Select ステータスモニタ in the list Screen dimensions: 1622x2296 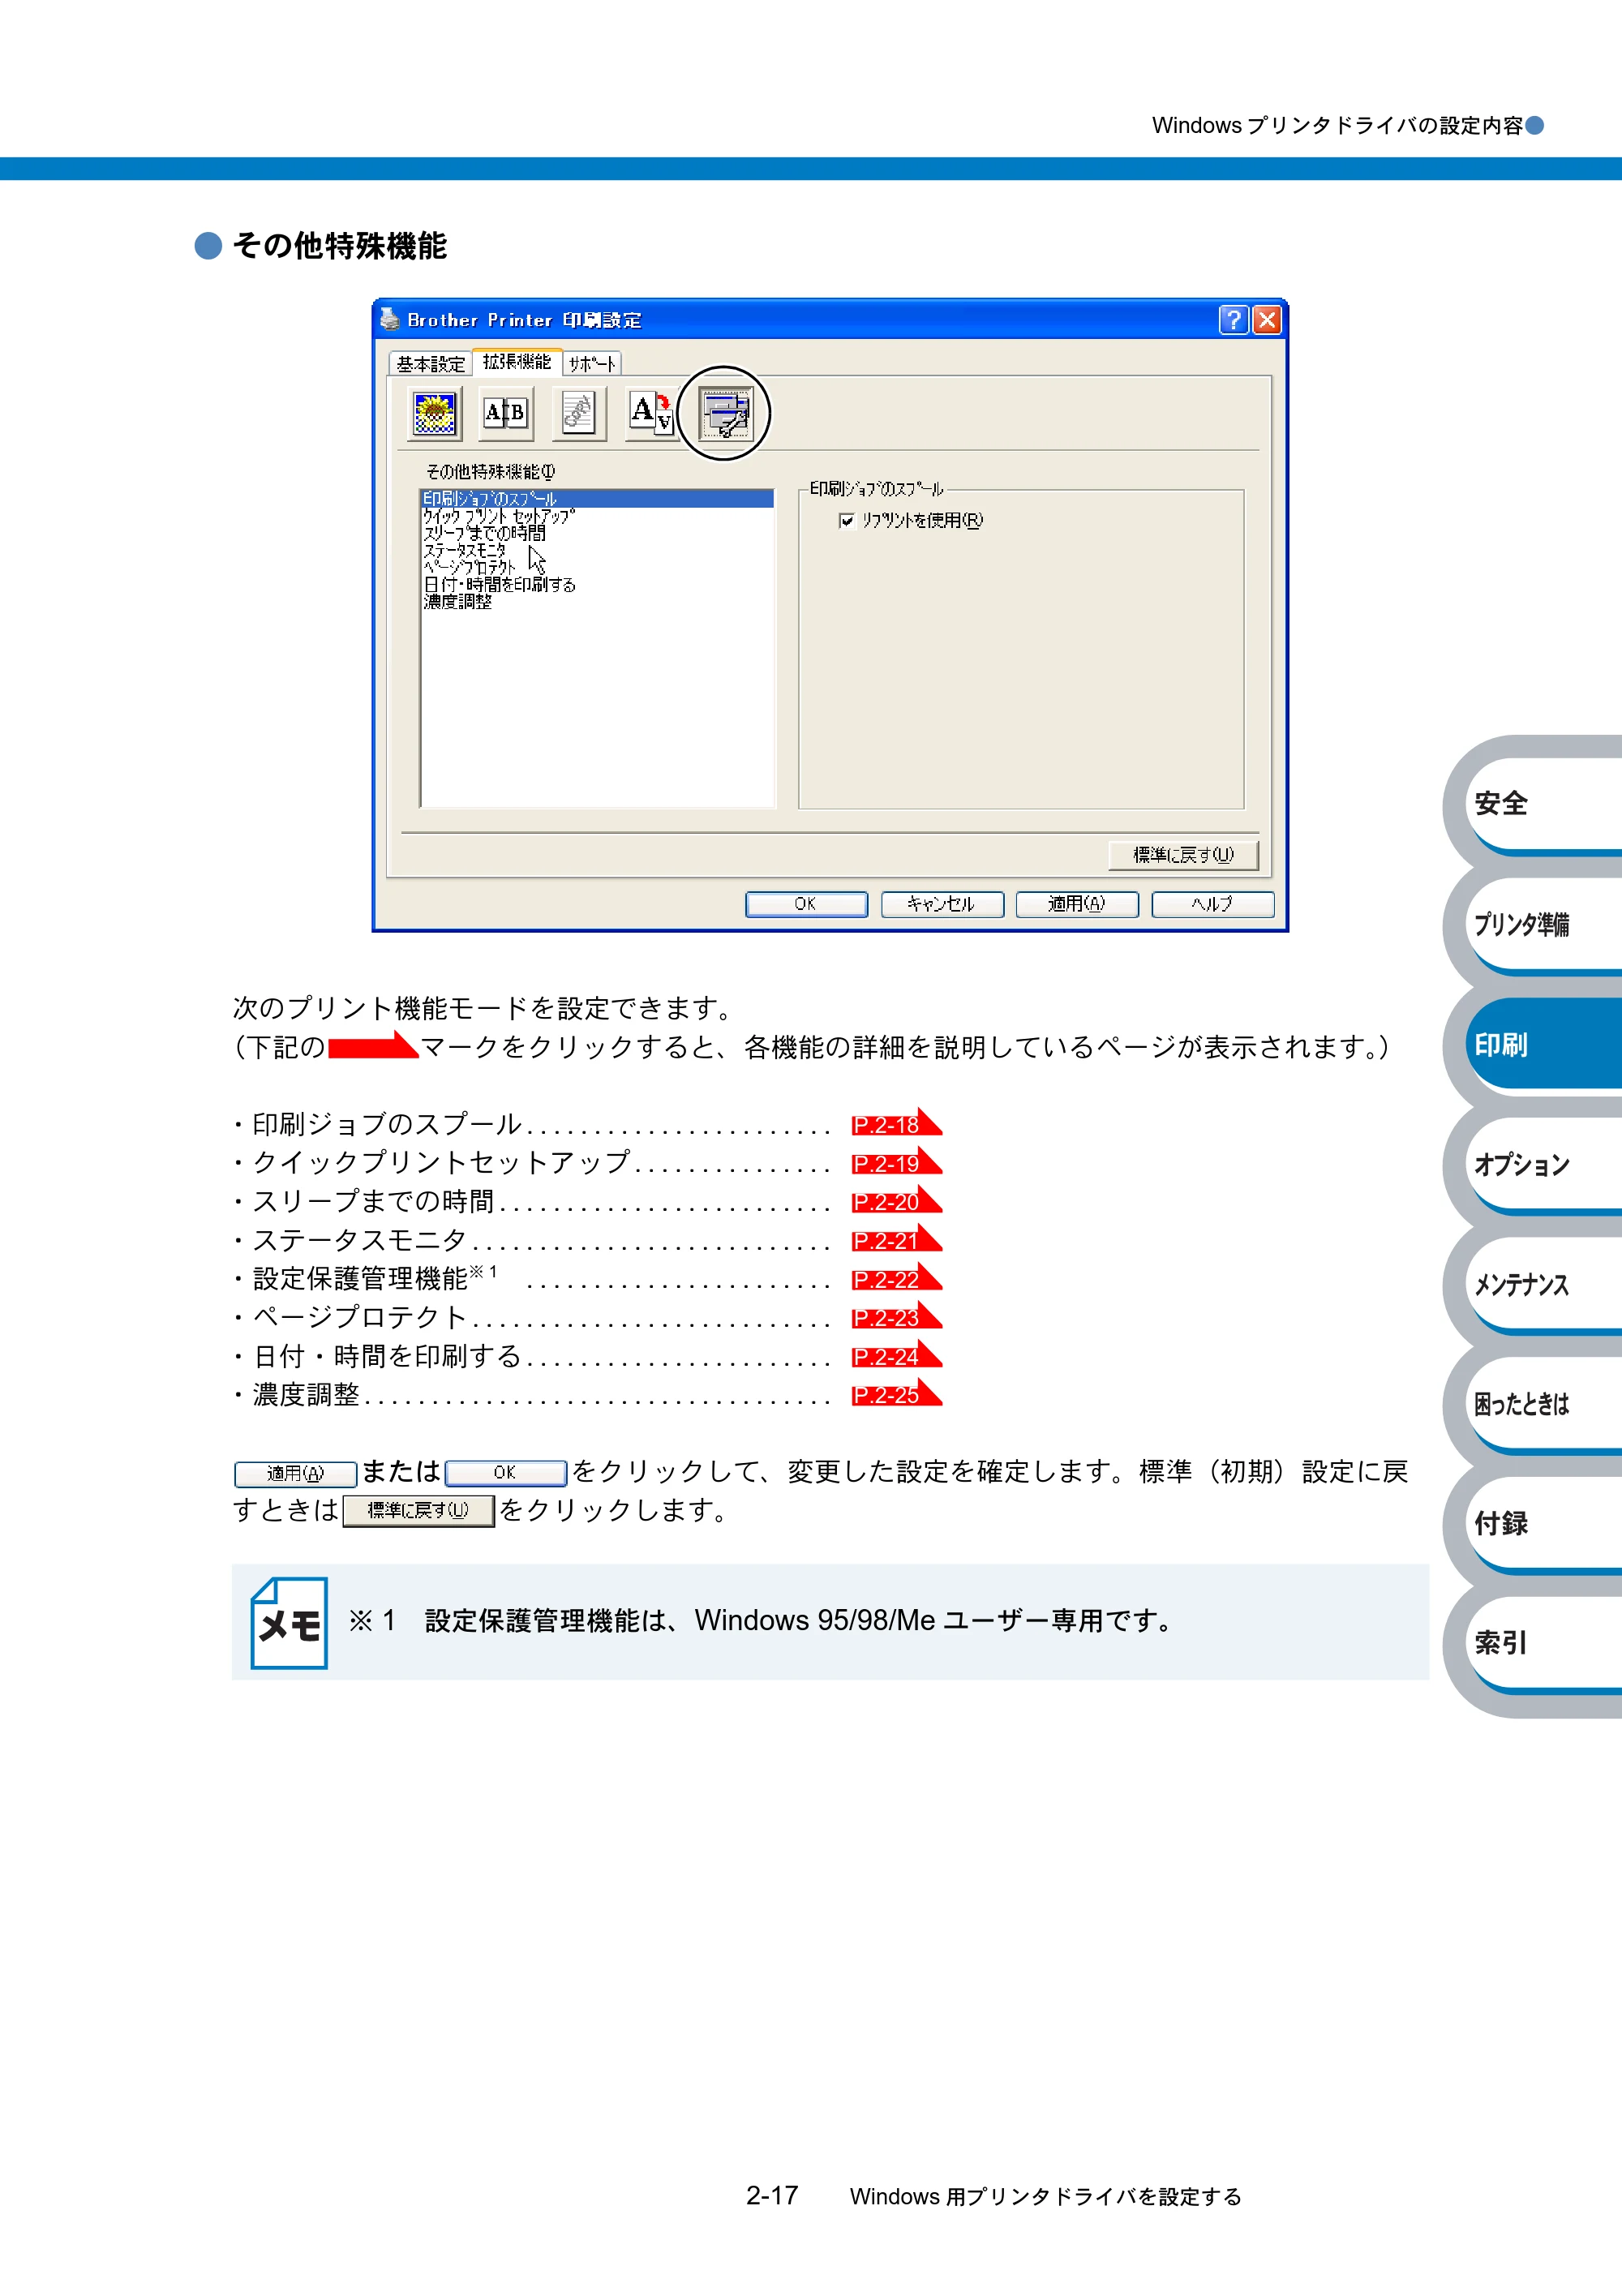[x=465, y=550]
